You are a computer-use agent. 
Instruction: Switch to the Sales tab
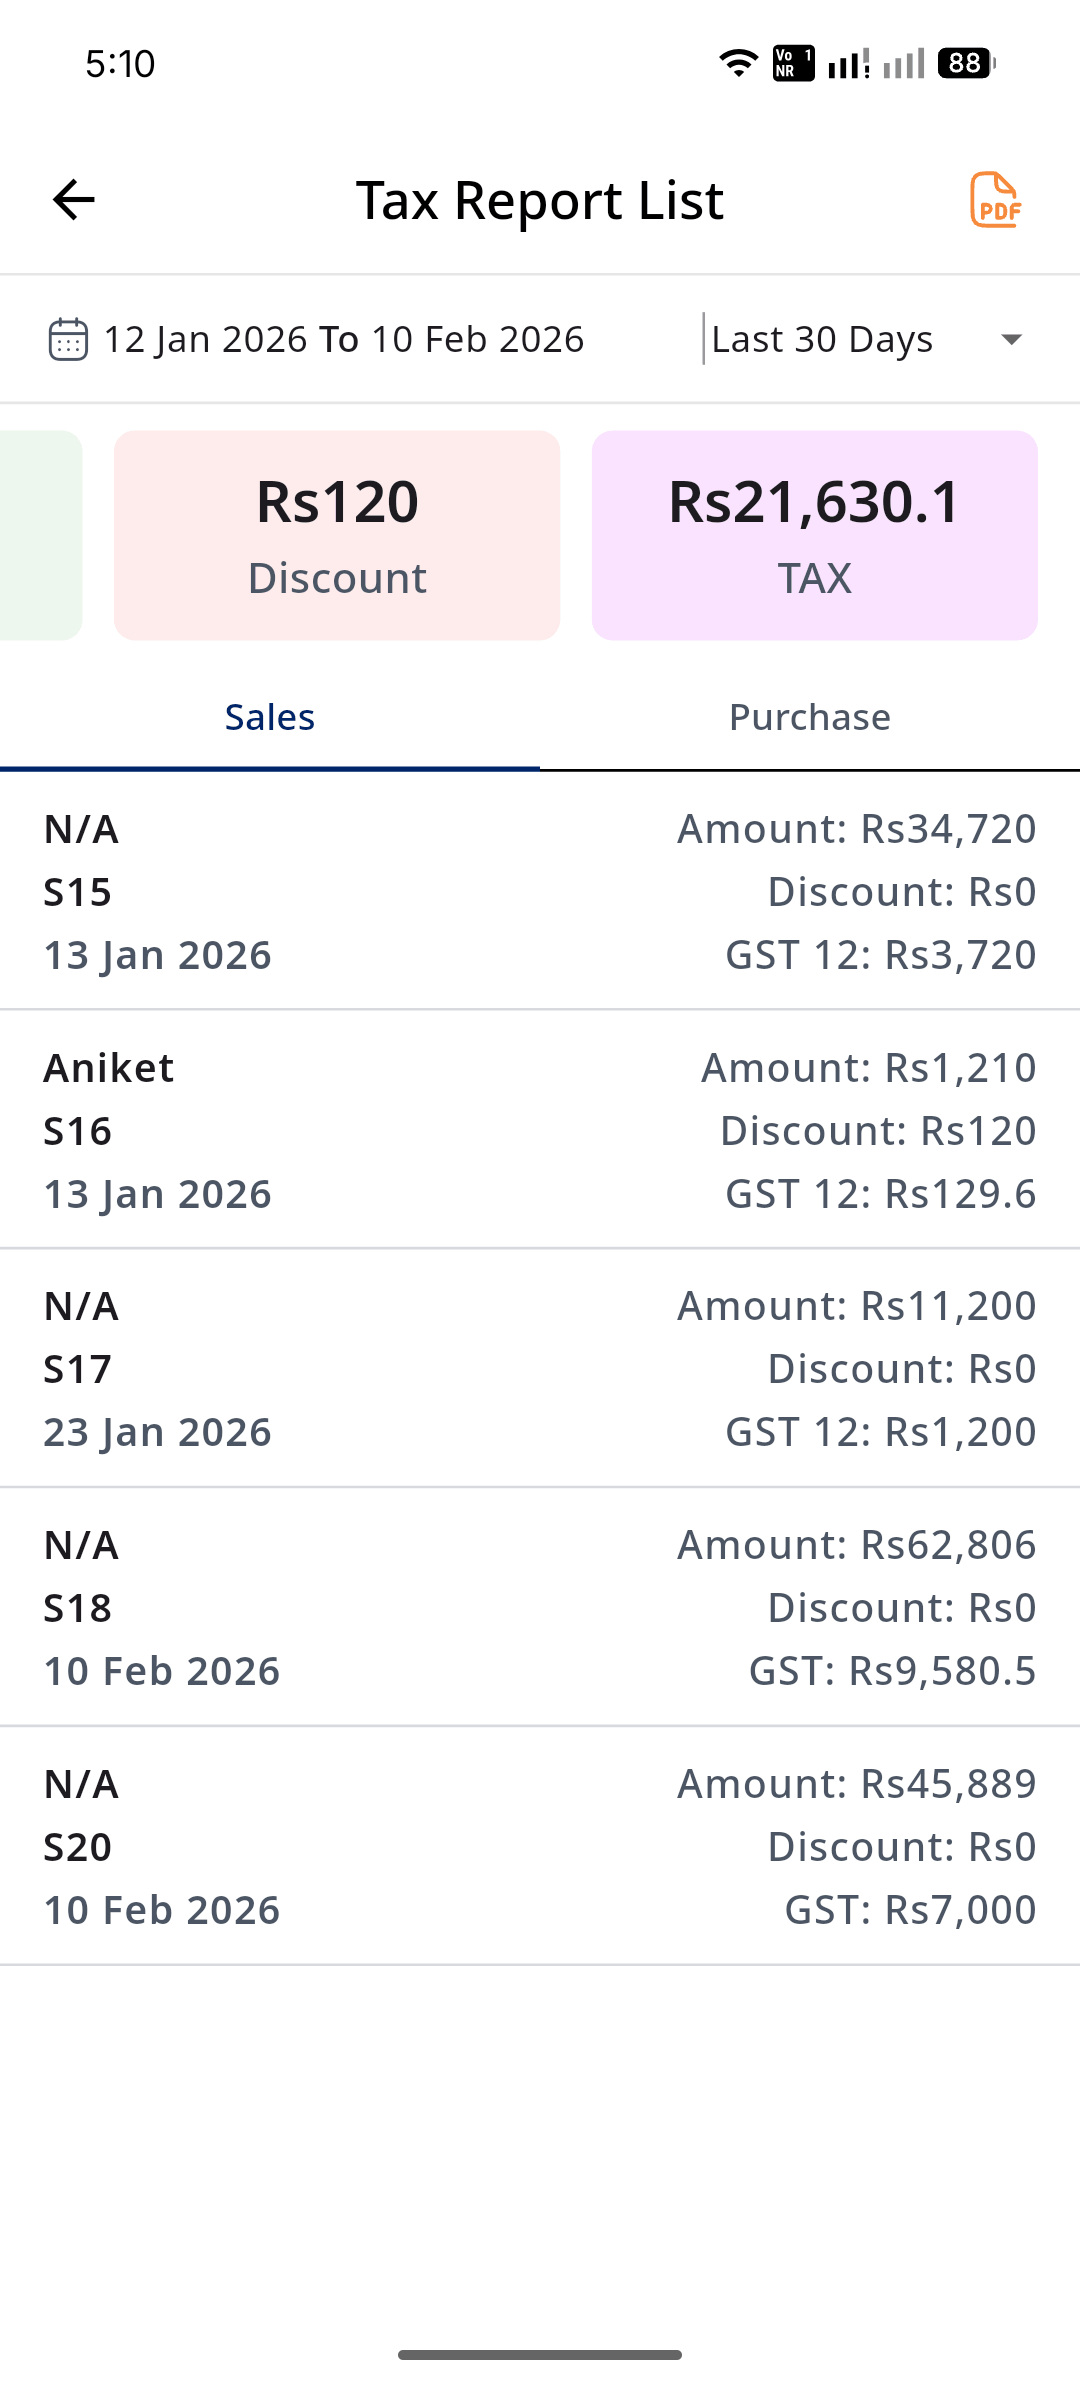[270, 717]
